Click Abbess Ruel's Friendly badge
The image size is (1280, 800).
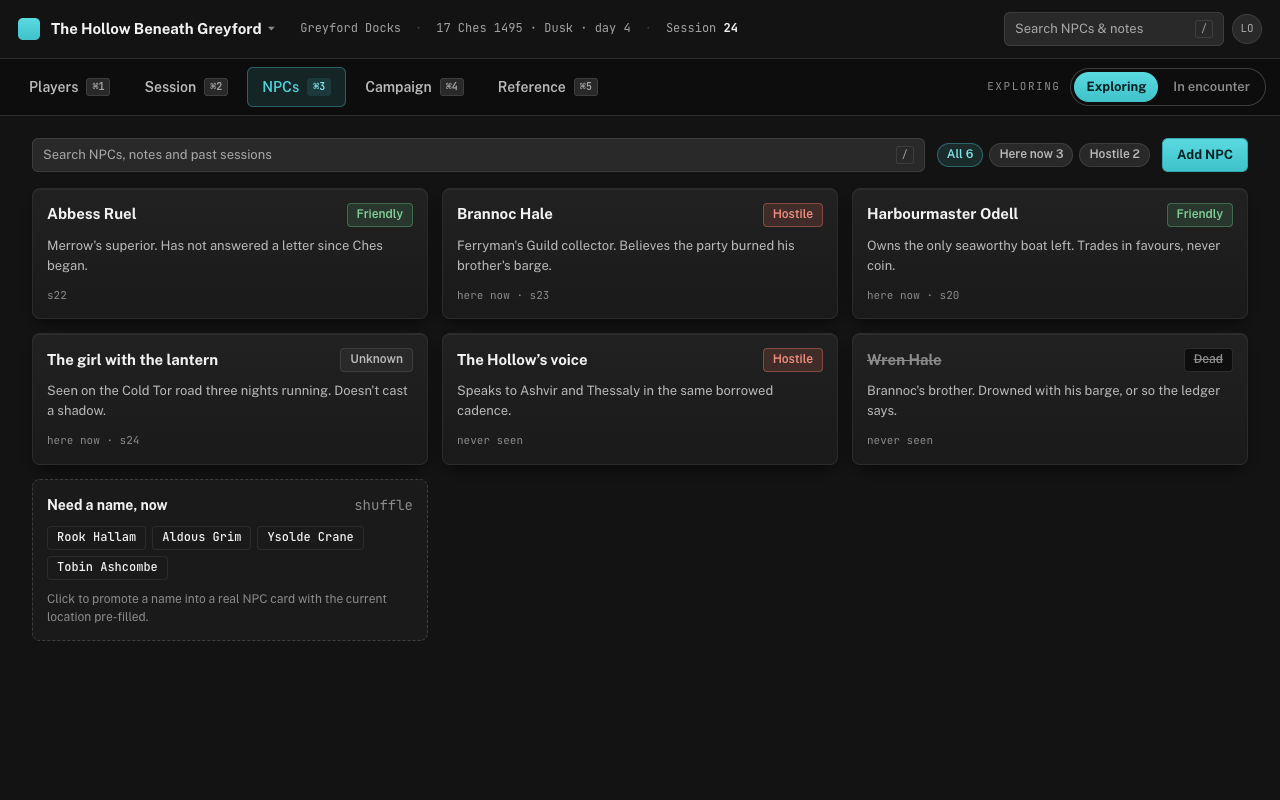coord(380,215)
